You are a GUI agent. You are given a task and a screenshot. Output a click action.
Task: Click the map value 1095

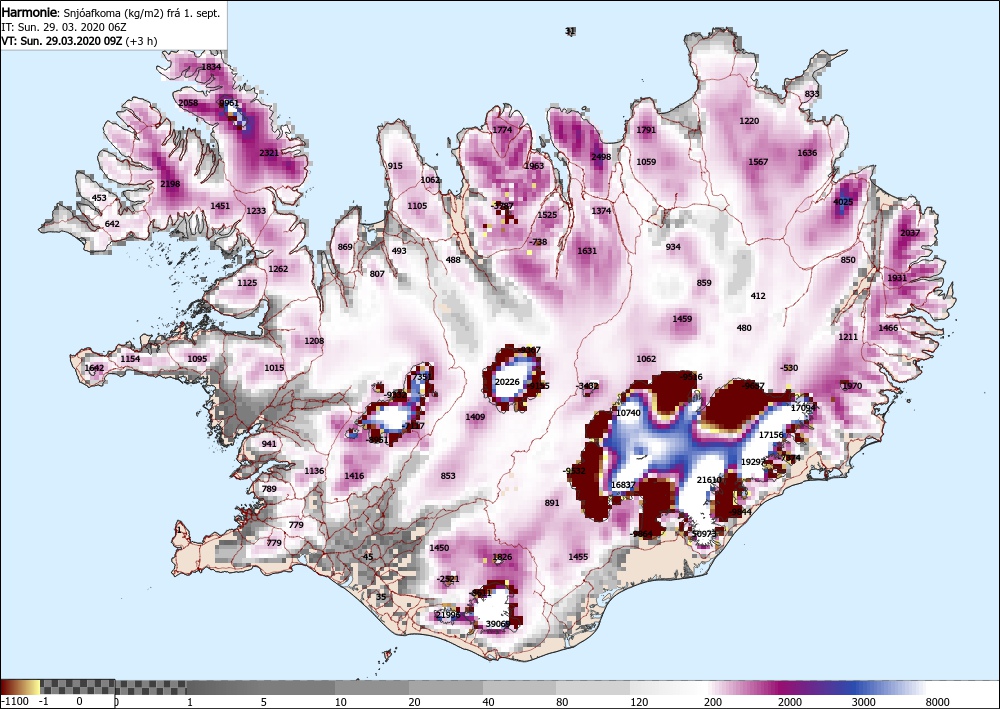tap(197, 359)
